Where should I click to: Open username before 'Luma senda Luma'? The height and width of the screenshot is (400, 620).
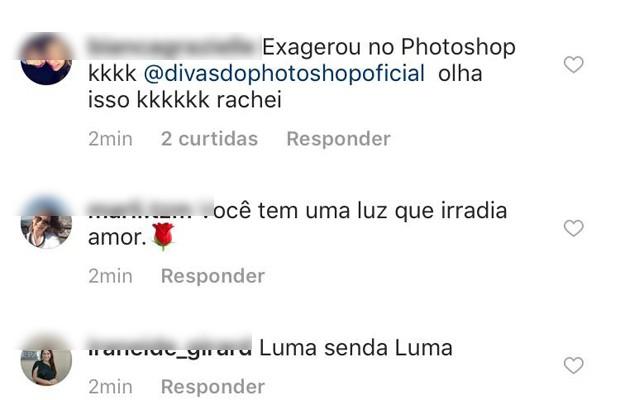tap(170, 346)
